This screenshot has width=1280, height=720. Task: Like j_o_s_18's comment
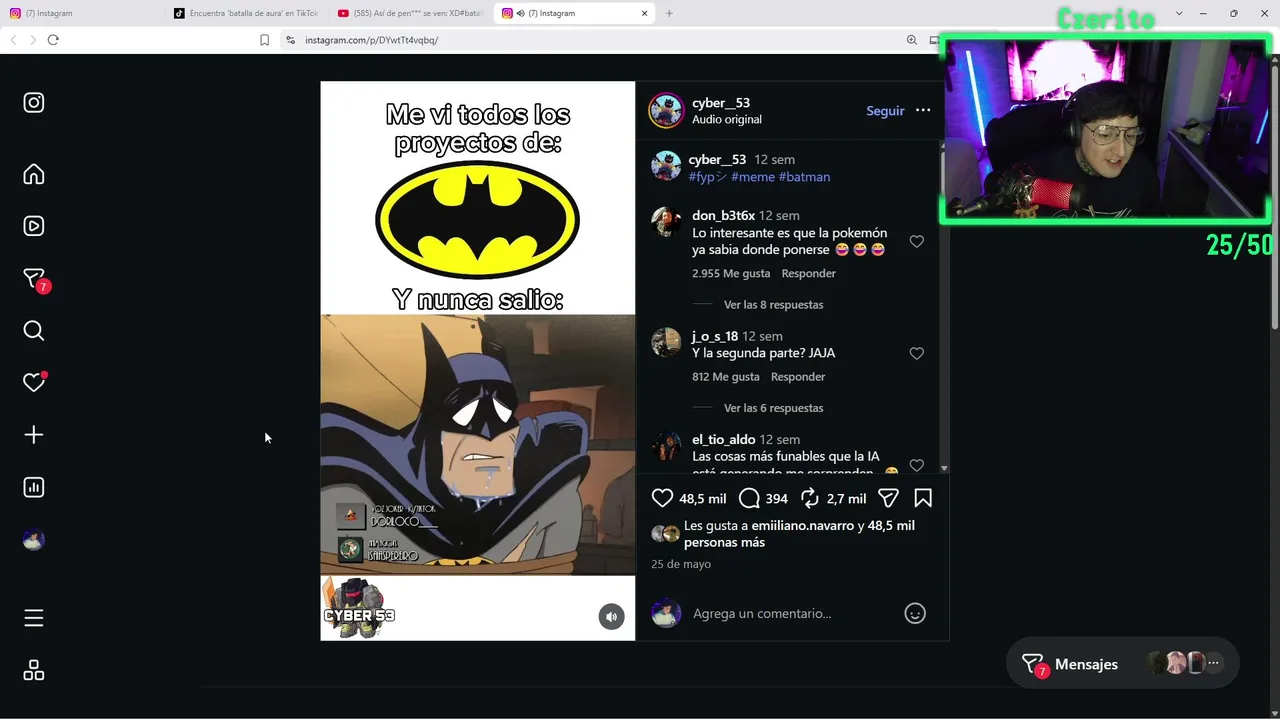pyautogui.click(x=917, y=354)
